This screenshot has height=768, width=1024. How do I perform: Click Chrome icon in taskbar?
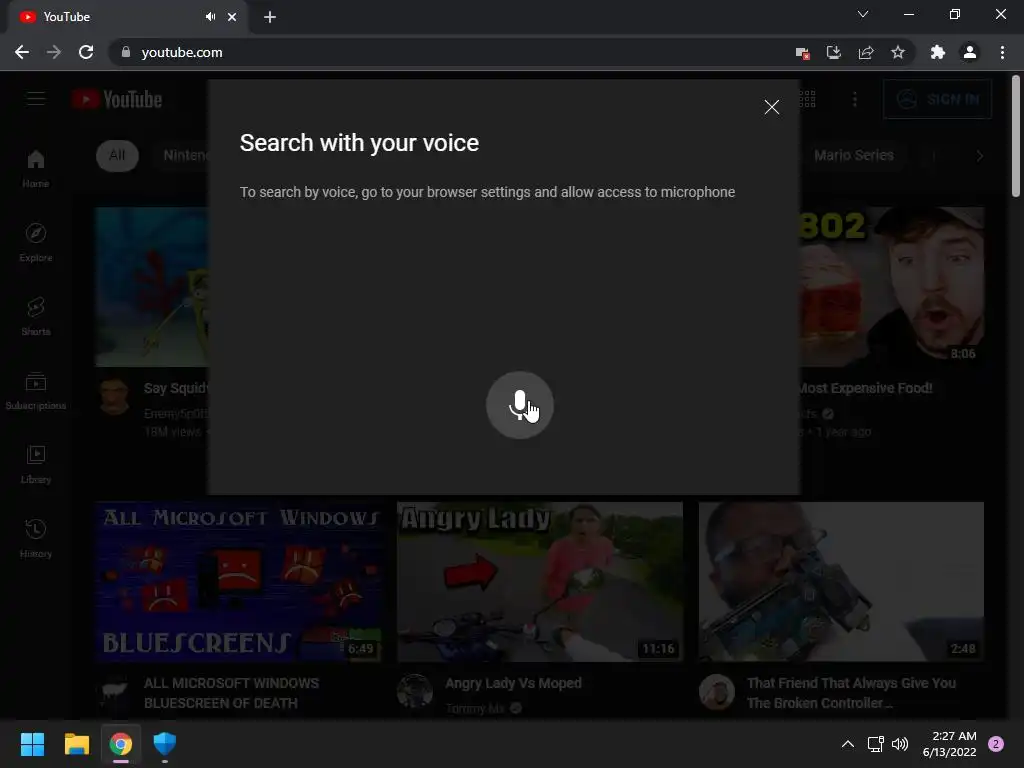[121, 744]
